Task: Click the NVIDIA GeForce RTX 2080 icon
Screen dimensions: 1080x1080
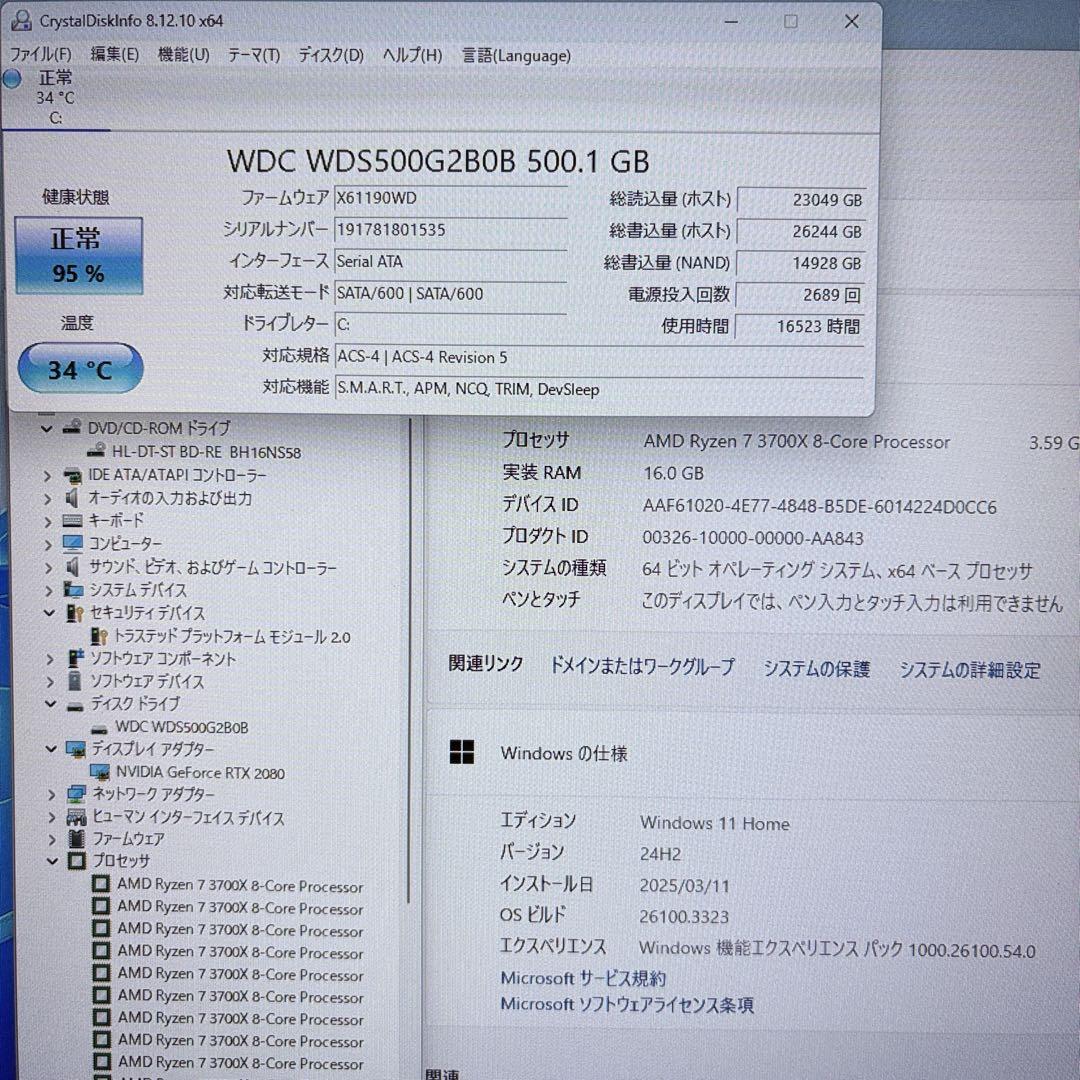Action: pyautogui.click(x=101, y=772)
